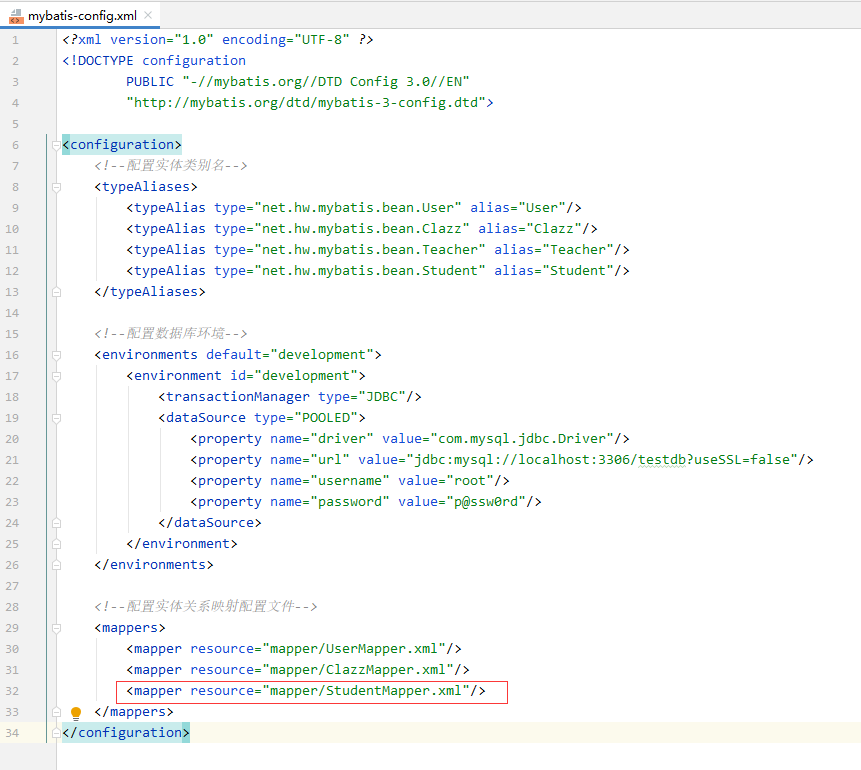
Task: Click the yellow lightbulb intention icon
Action: tap(76, 712)
